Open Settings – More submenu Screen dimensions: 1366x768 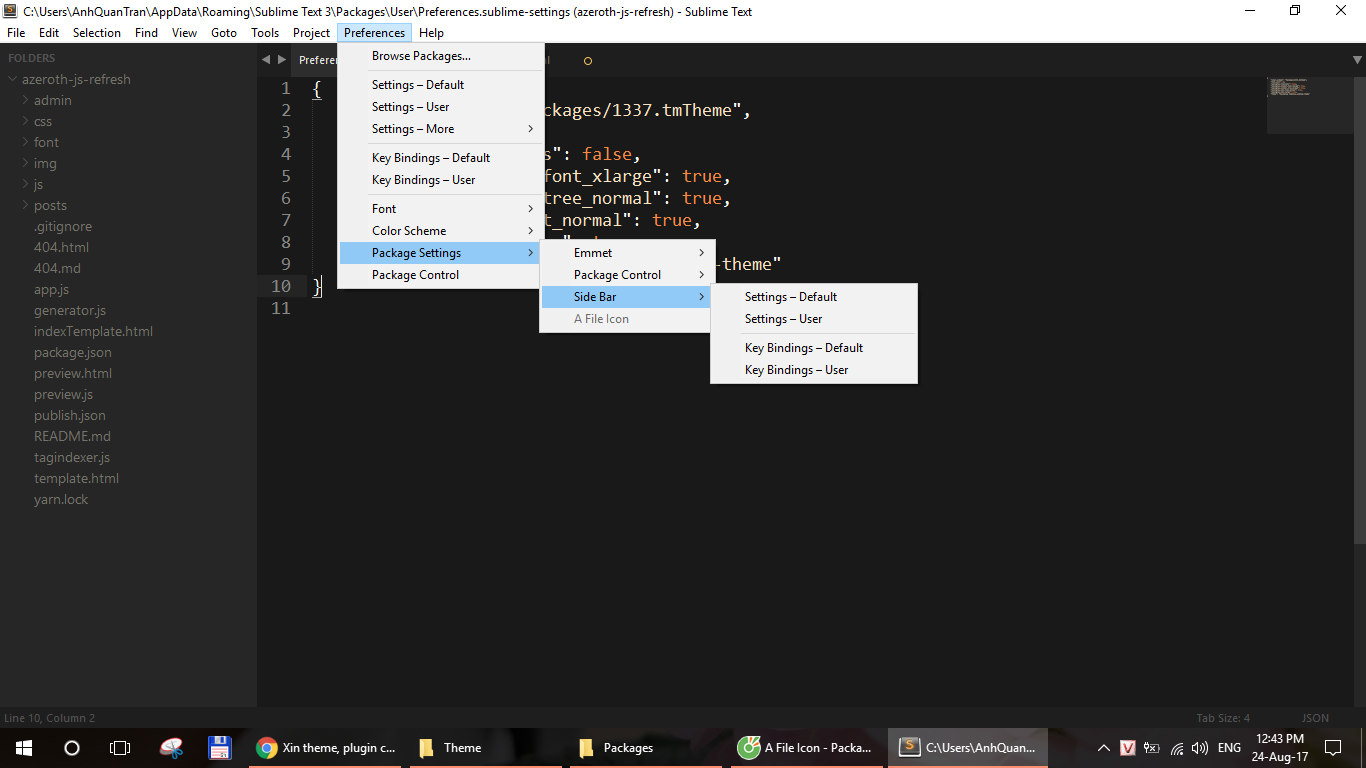441,129
